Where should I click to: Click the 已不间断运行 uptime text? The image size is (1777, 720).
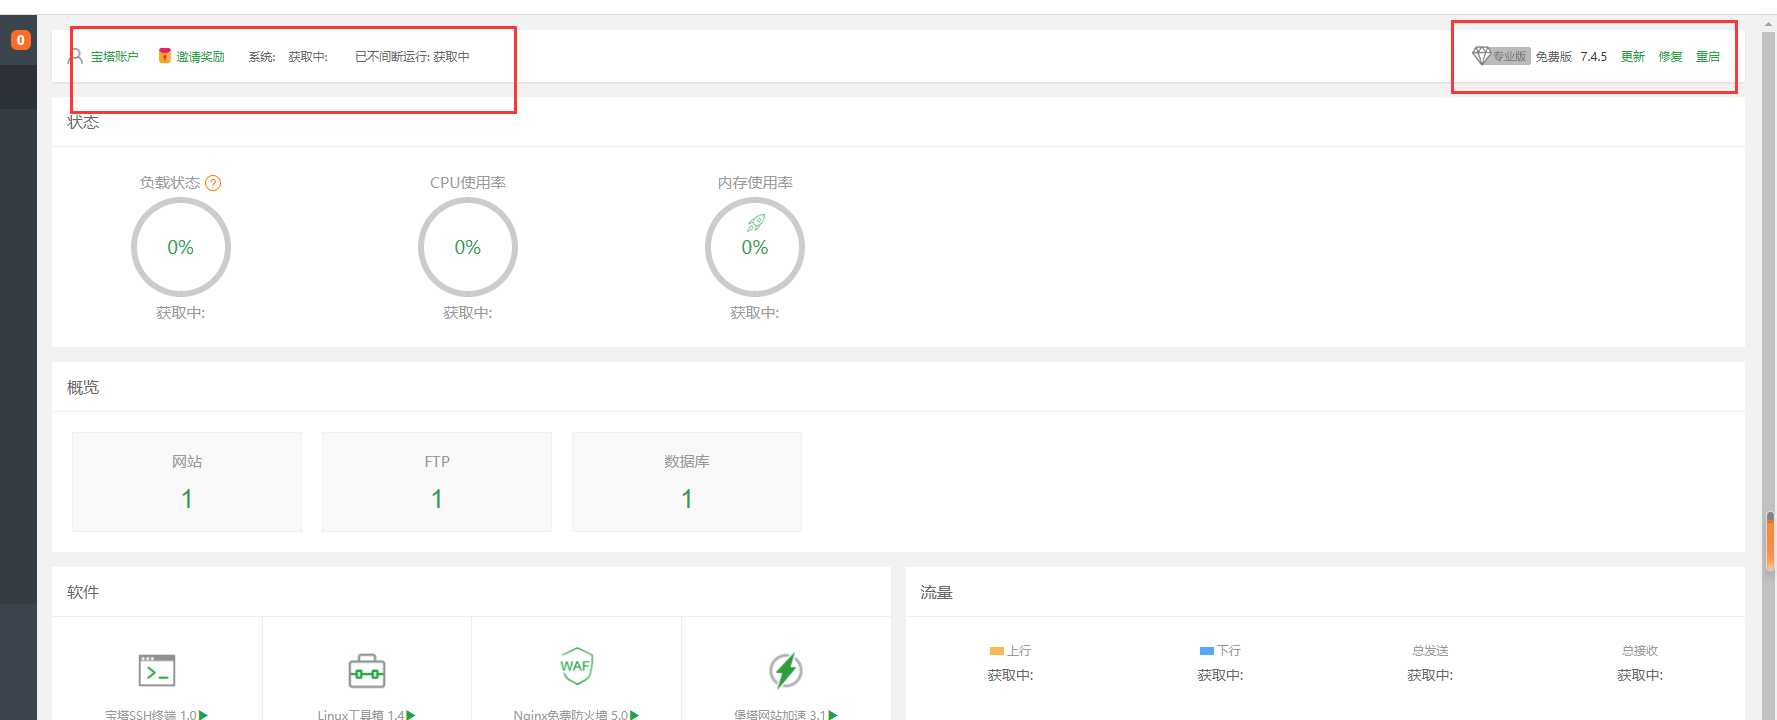[x=412, y=57]
